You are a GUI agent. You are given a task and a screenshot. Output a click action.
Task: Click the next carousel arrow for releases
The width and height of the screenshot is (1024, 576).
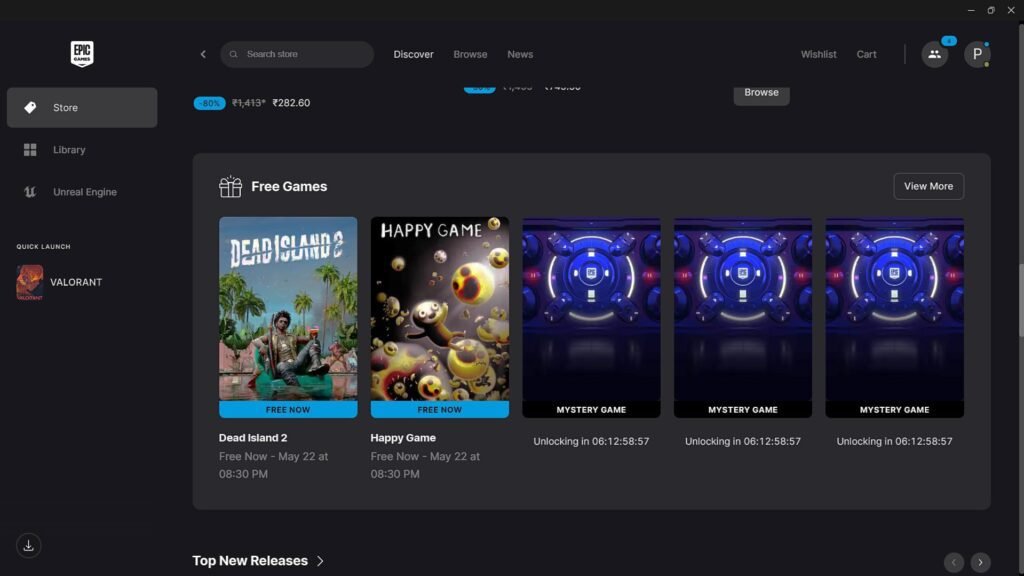pyautogui.click(x=980, y=562)
